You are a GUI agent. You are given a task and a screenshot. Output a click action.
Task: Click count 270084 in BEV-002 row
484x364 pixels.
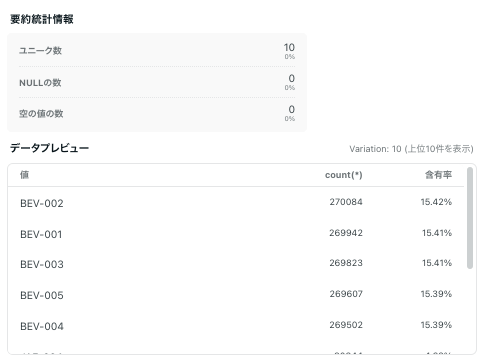346,202
